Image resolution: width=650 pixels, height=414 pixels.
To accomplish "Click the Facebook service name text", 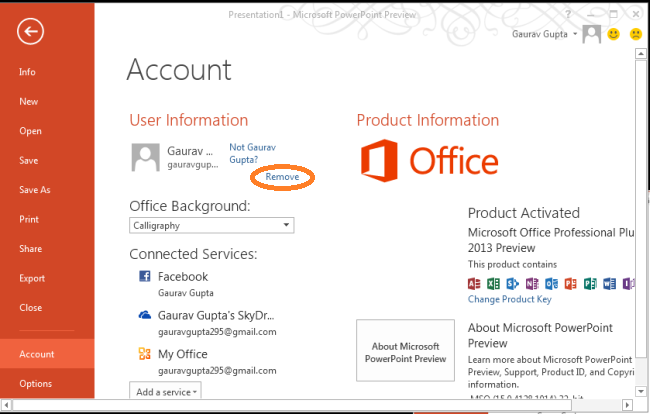I will pos(183,276).
